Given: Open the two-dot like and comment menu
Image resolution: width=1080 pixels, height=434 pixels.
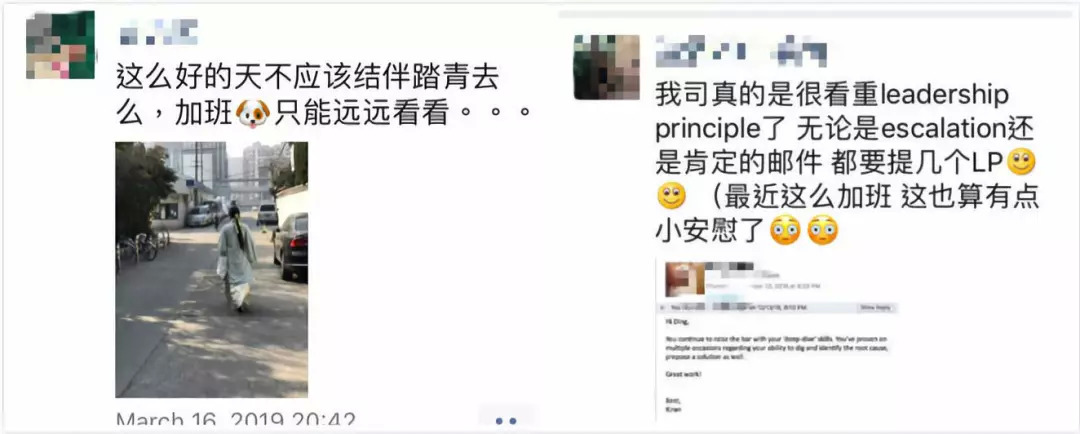Looking at the screenshot, I should (x=506, y=421).
